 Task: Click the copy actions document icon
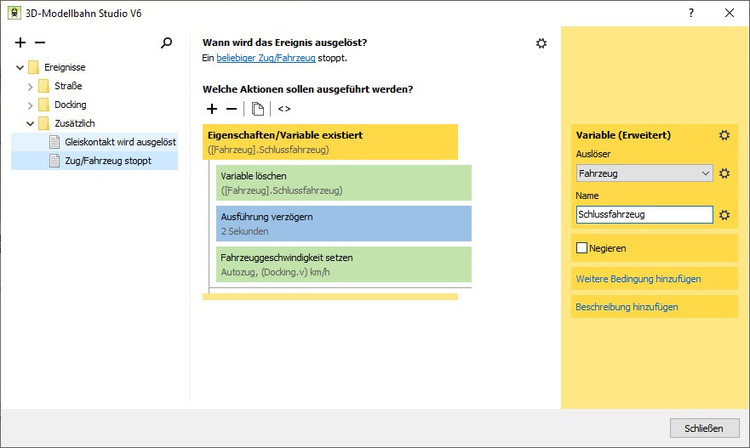click(258, 108)
